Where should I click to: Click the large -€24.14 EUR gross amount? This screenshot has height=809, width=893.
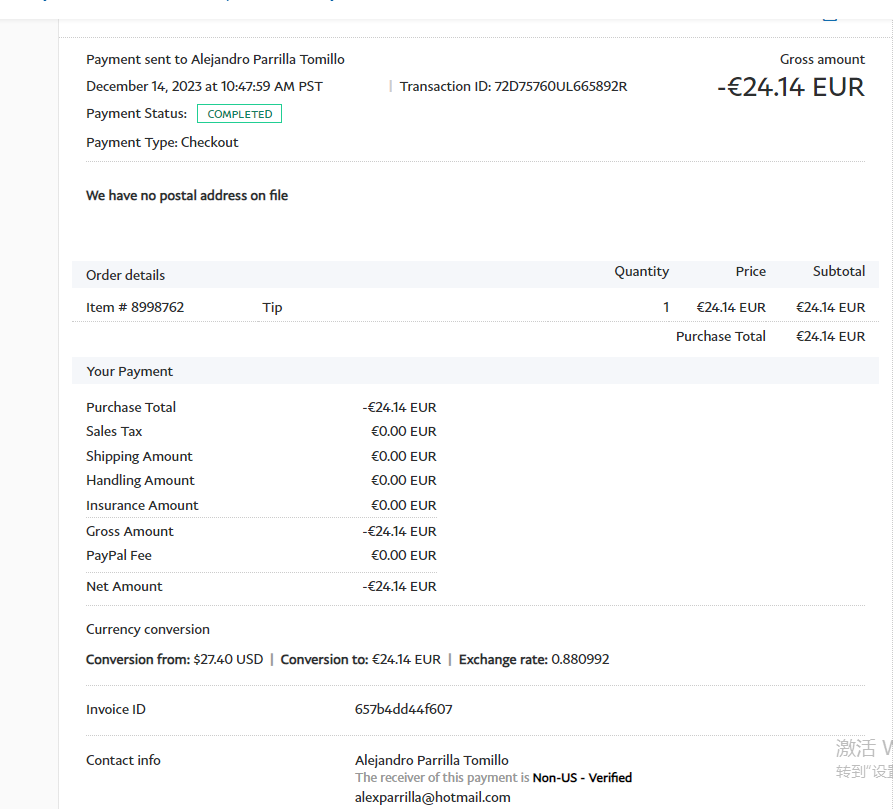pyautogui.click(x=790, y=87)
